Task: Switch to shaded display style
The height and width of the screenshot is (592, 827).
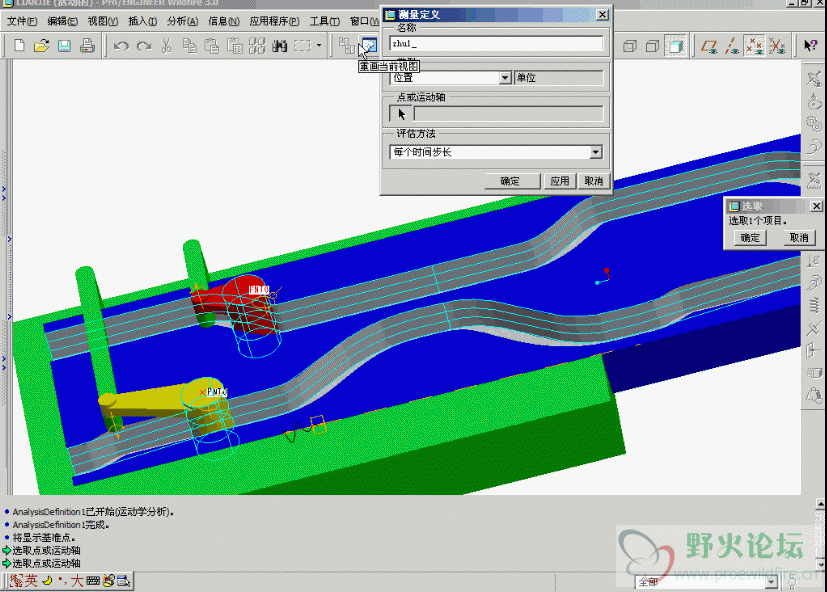Action: pyautogui.click(x=675, y=46)
